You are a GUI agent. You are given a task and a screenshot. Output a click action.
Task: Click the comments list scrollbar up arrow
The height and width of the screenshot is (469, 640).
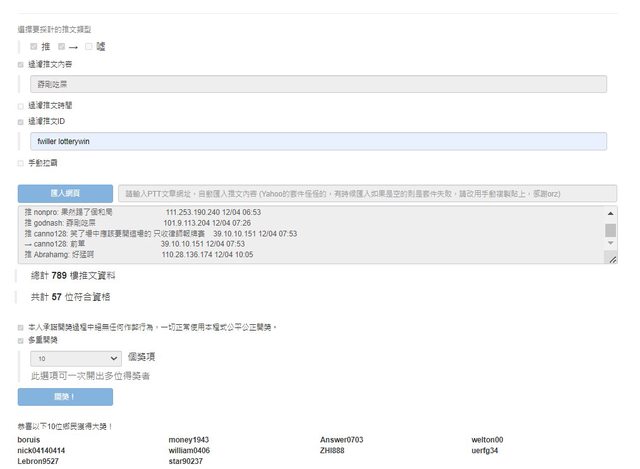pos(611,212)
